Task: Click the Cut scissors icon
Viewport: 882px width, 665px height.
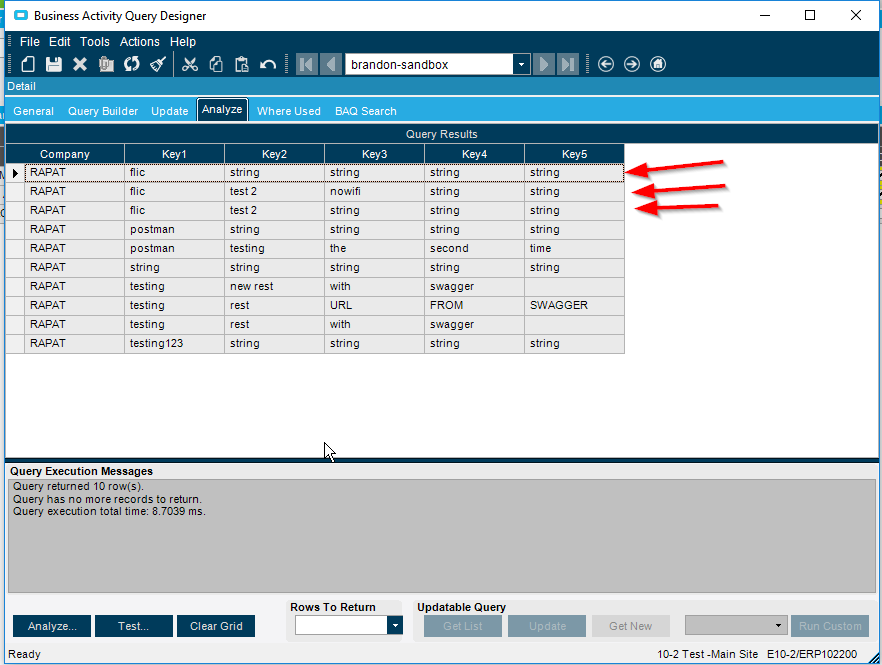Action: (x=190, y=64)
